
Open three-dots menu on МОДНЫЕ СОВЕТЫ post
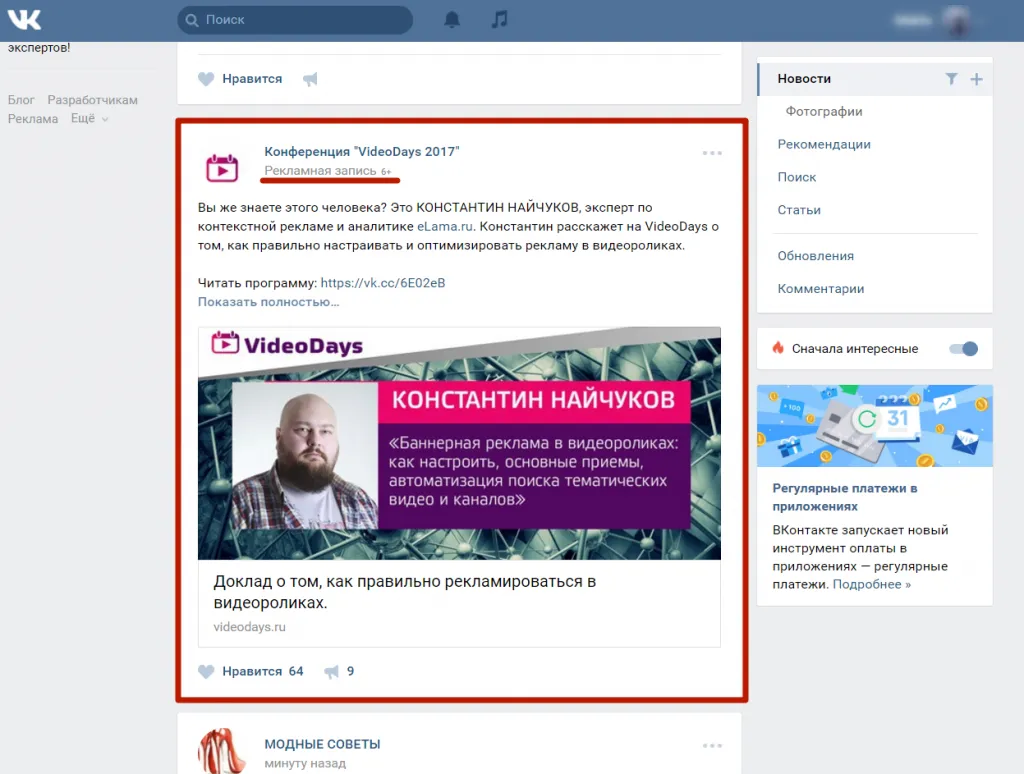tap(712, 745)
